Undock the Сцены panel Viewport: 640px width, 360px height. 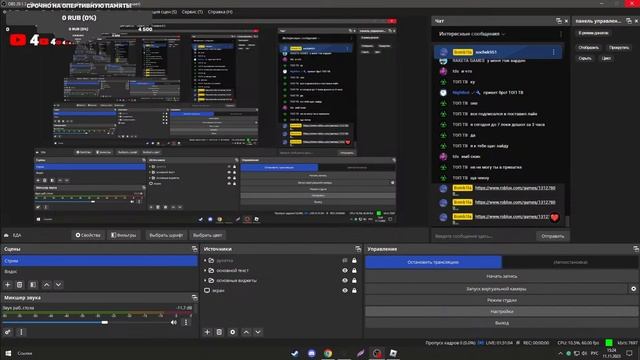[x=194, y=249]
